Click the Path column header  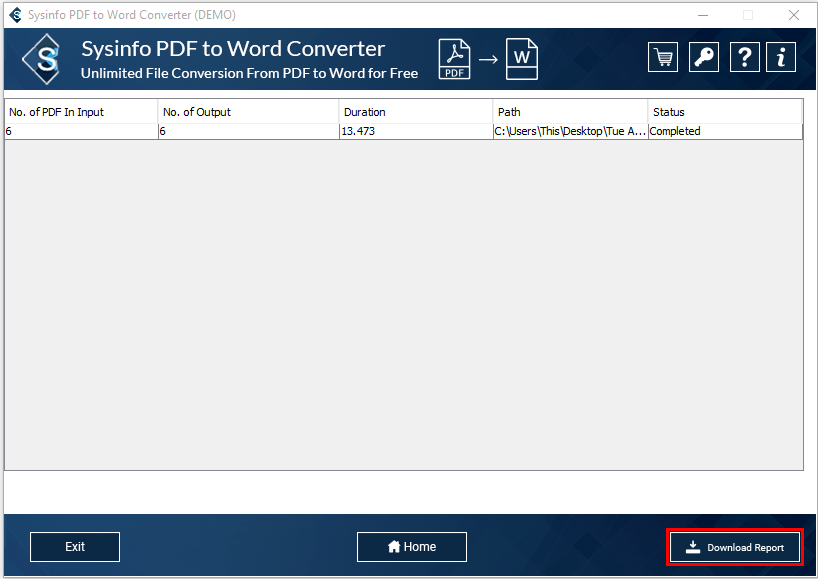coord(570,112)
